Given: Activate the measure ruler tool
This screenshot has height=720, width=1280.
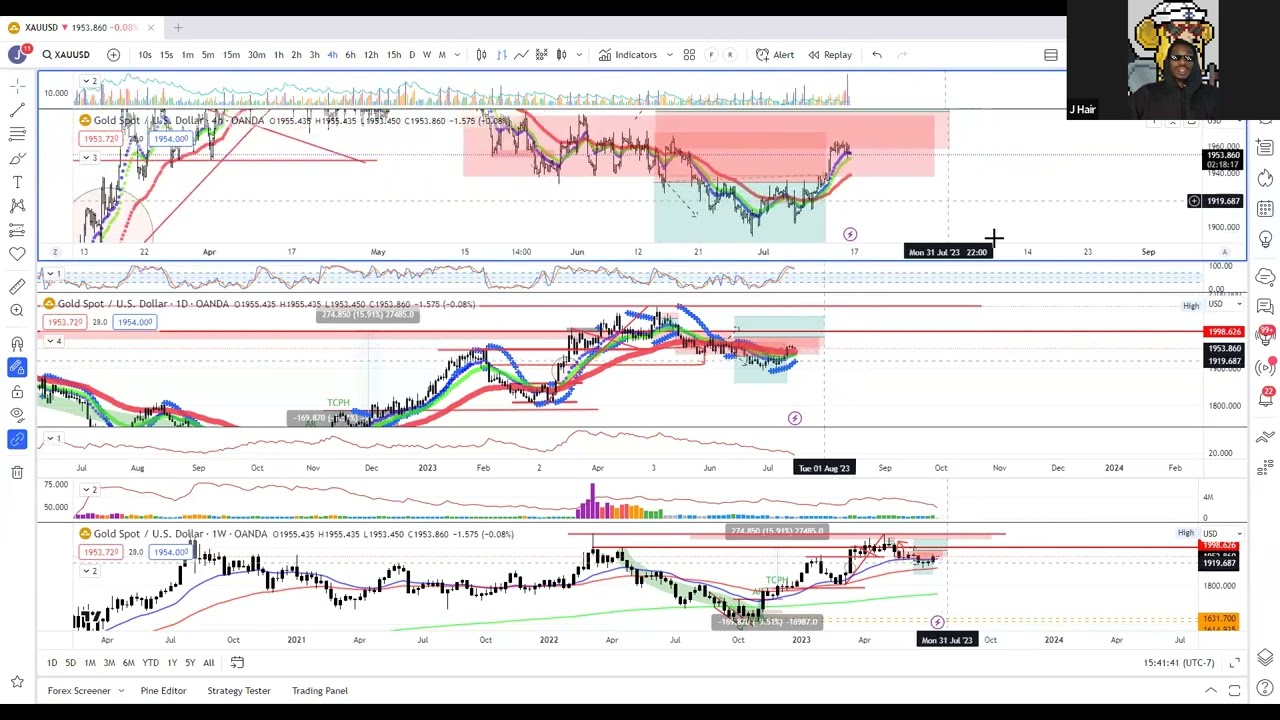Looking at the screenshot, I should (17, 287).
